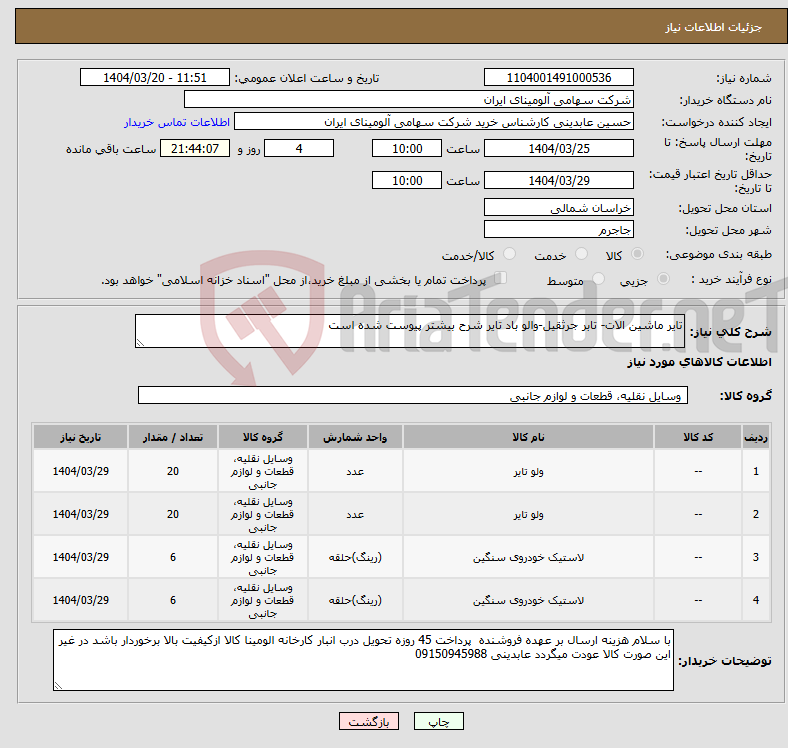Click item name ولو تایر in row 1
This screenshot has width=788, height=748.
[528, 472]
